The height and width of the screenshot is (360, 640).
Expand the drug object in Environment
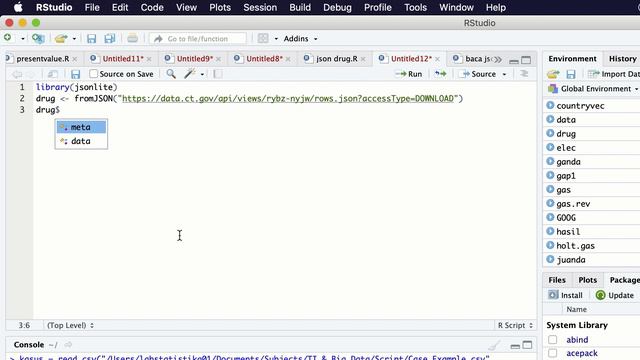pos(550,133)
